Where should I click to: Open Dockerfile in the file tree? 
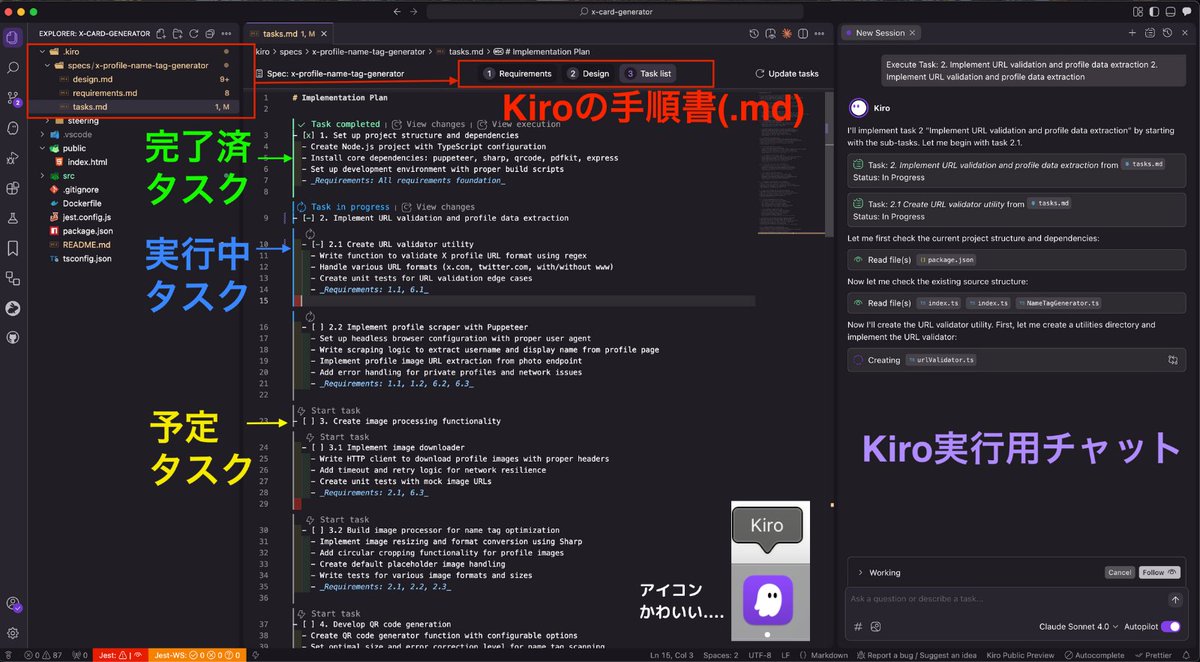tap(82, 203)
